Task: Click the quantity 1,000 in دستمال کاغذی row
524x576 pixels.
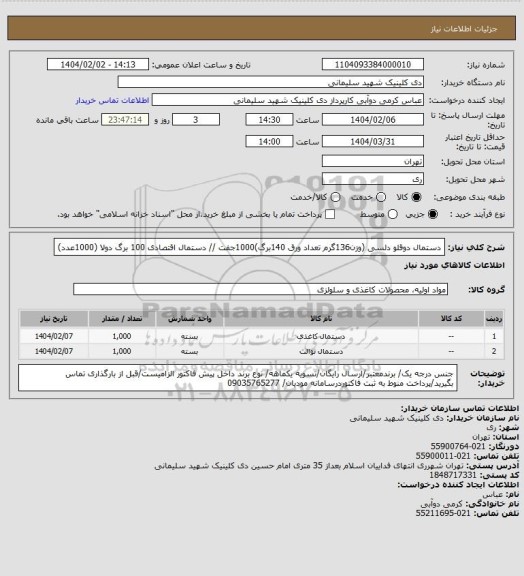Action: coord(122,336)
